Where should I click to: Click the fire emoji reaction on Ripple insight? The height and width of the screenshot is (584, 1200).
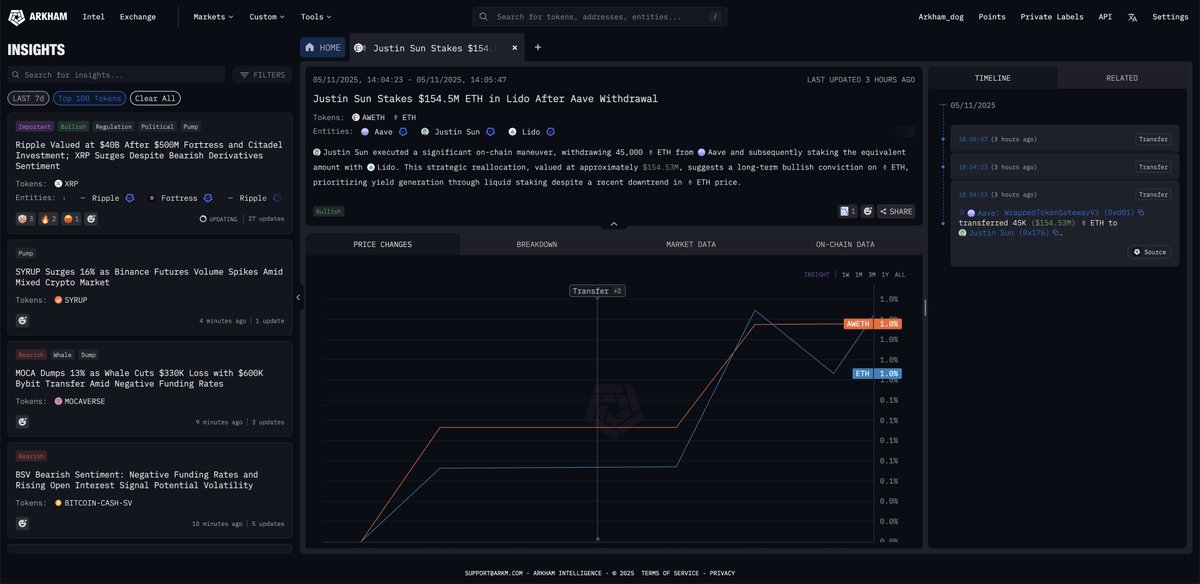(x=49, y=218)
